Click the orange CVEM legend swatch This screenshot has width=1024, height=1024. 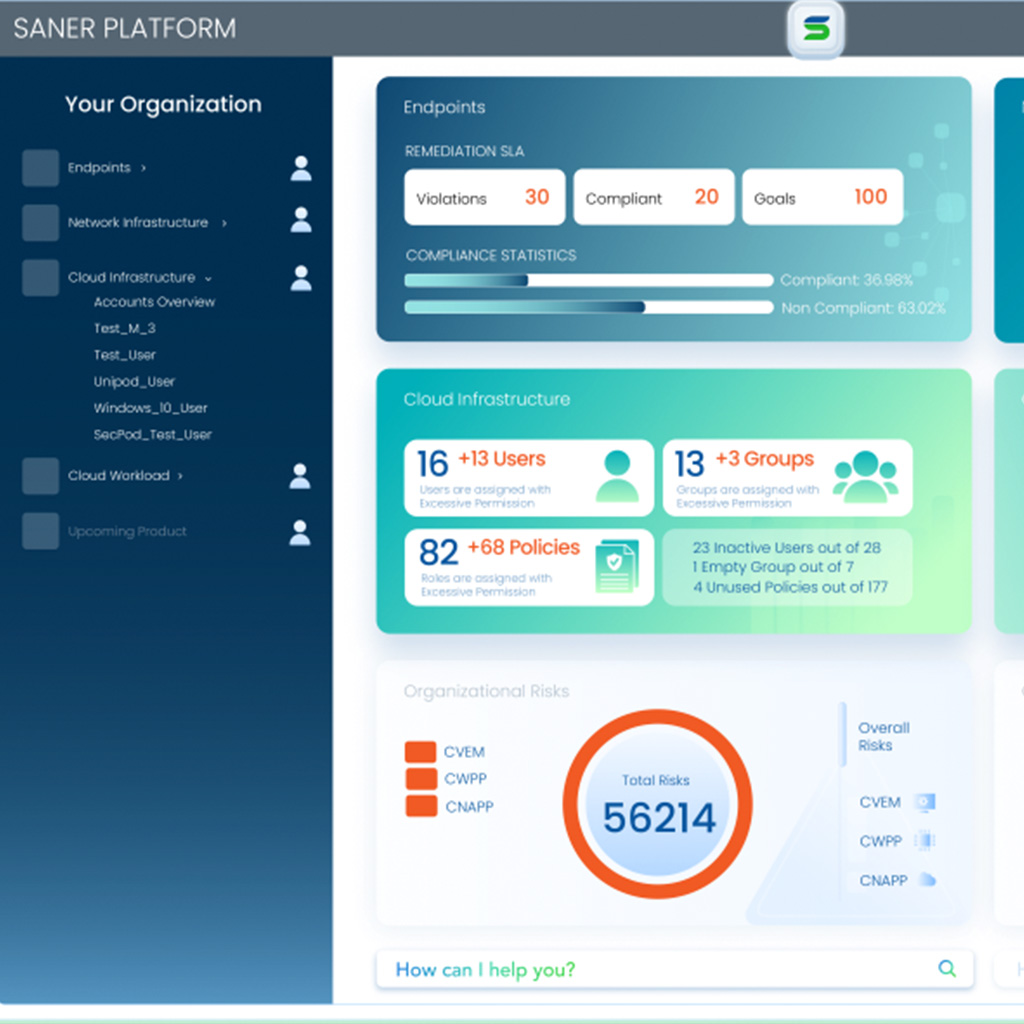click(x=421, y=752)
